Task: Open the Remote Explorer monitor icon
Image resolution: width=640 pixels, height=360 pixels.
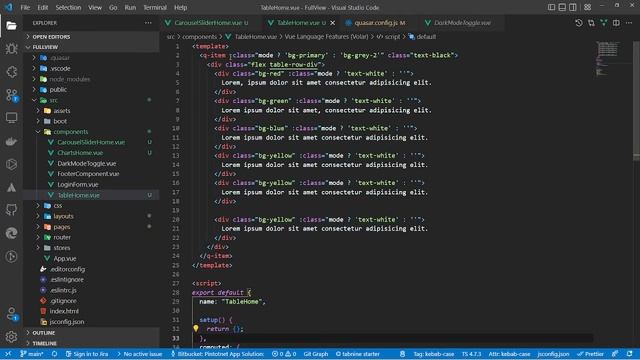Action: 11,118
